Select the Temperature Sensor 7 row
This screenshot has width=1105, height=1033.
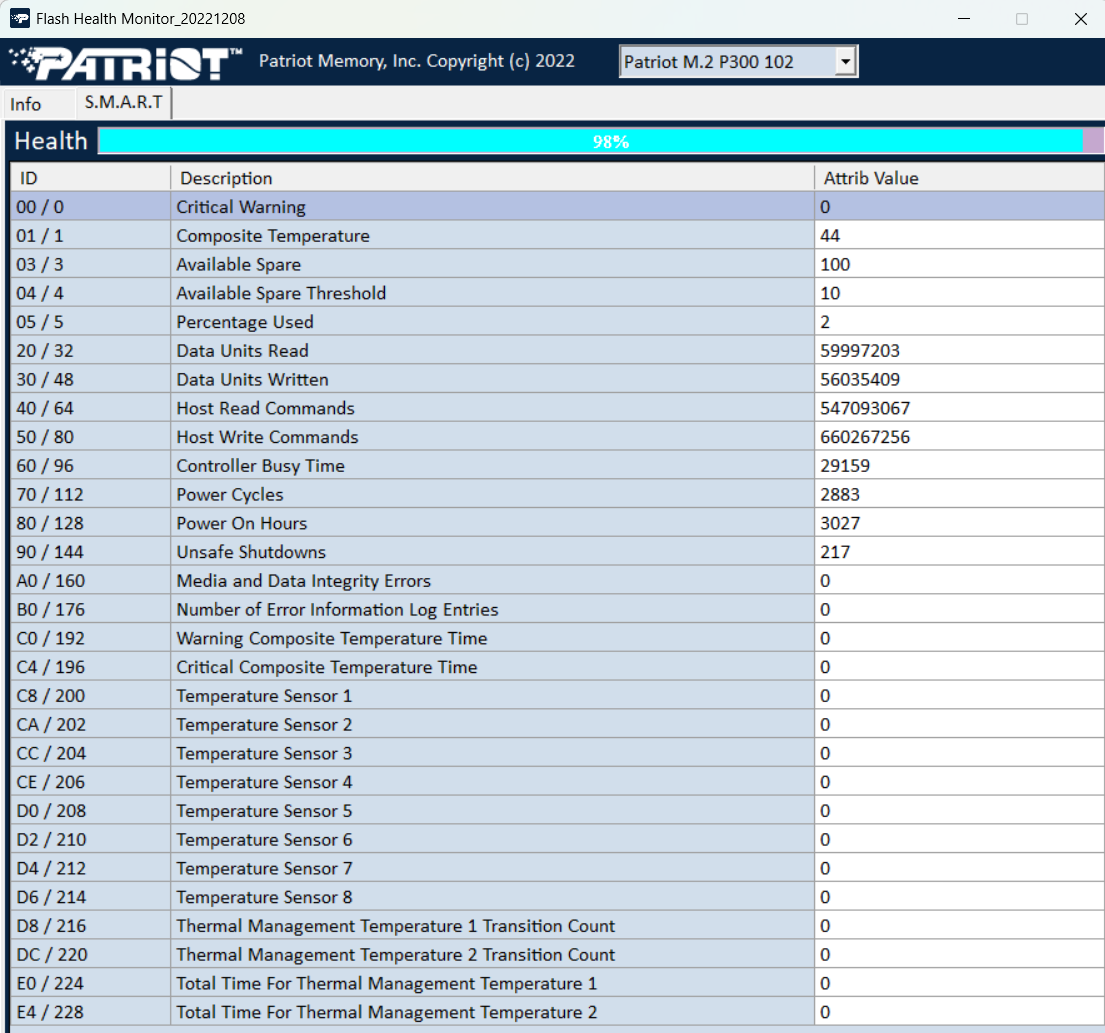(557, 868)
